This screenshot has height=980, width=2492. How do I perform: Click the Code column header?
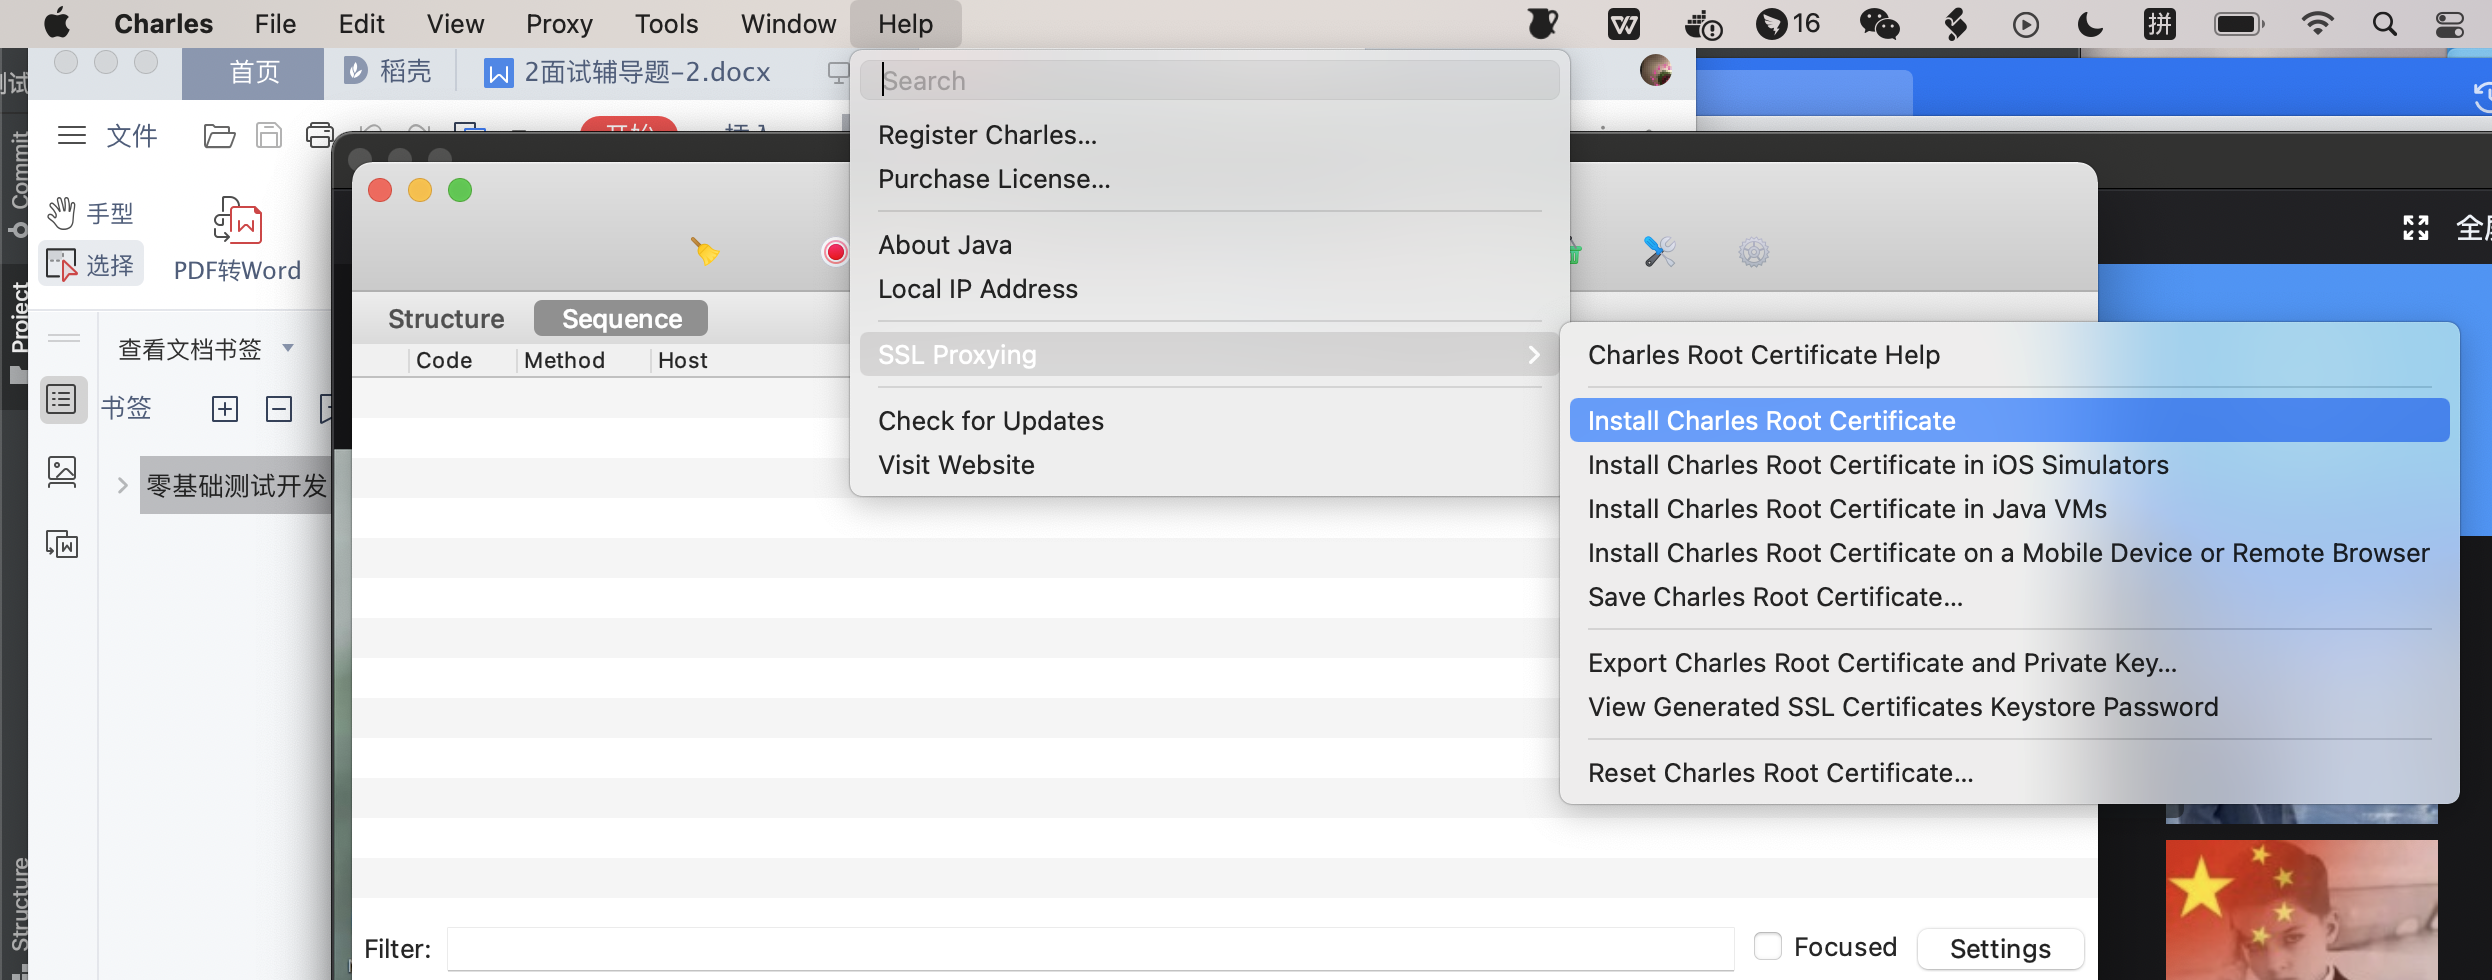(444, 360)
